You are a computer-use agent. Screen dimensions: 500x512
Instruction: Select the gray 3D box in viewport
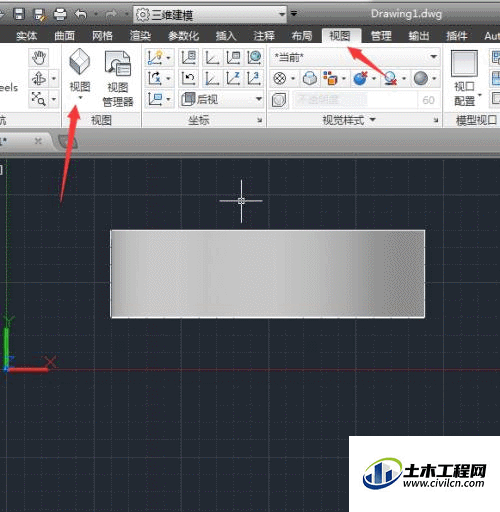click(x=267, y=274)
